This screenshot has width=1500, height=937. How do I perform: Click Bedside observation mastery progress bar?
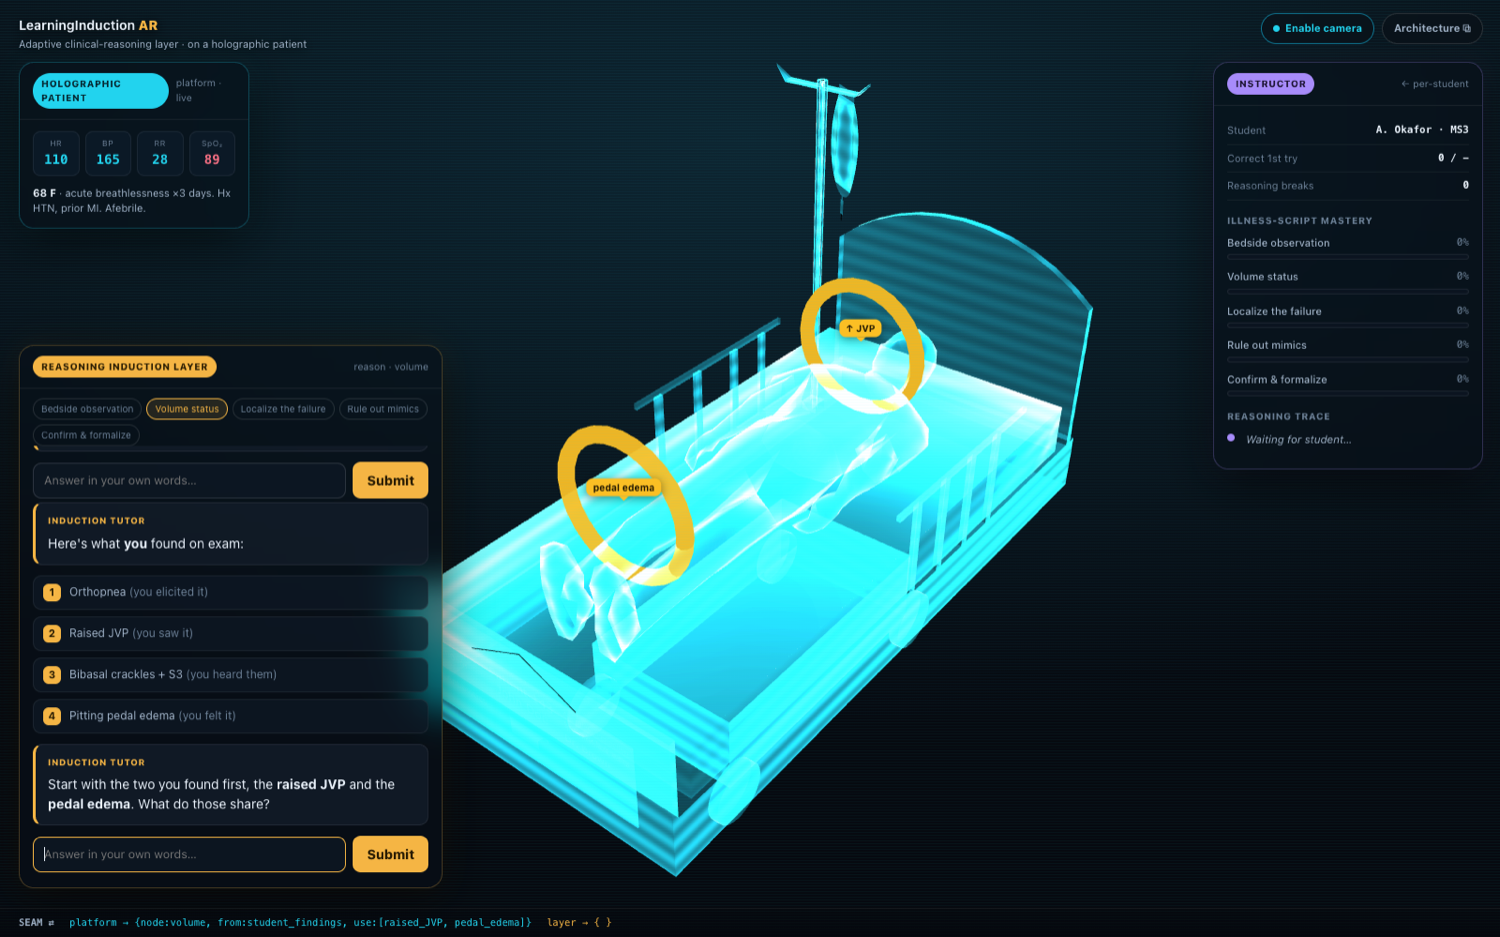1348,257
